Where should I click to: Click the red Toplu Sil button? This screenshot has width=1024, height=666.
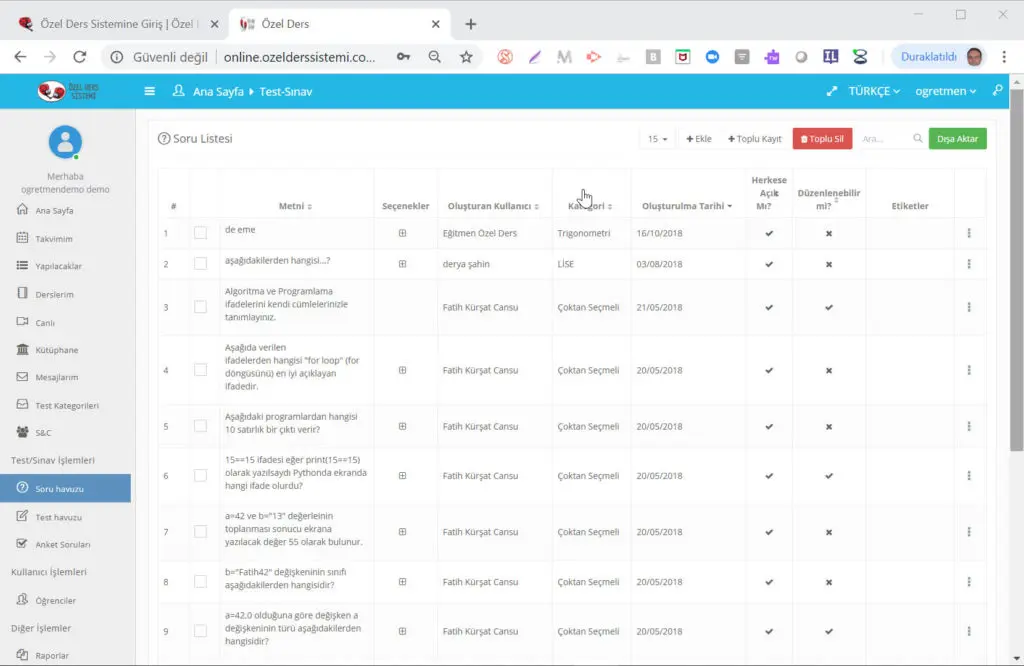point(822,139)
